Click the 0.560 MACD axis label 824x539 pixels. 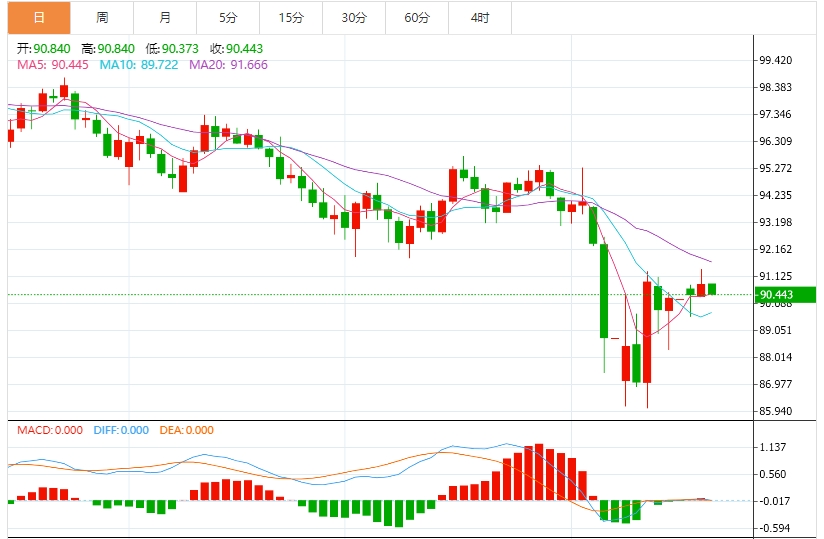coord(773,474)
